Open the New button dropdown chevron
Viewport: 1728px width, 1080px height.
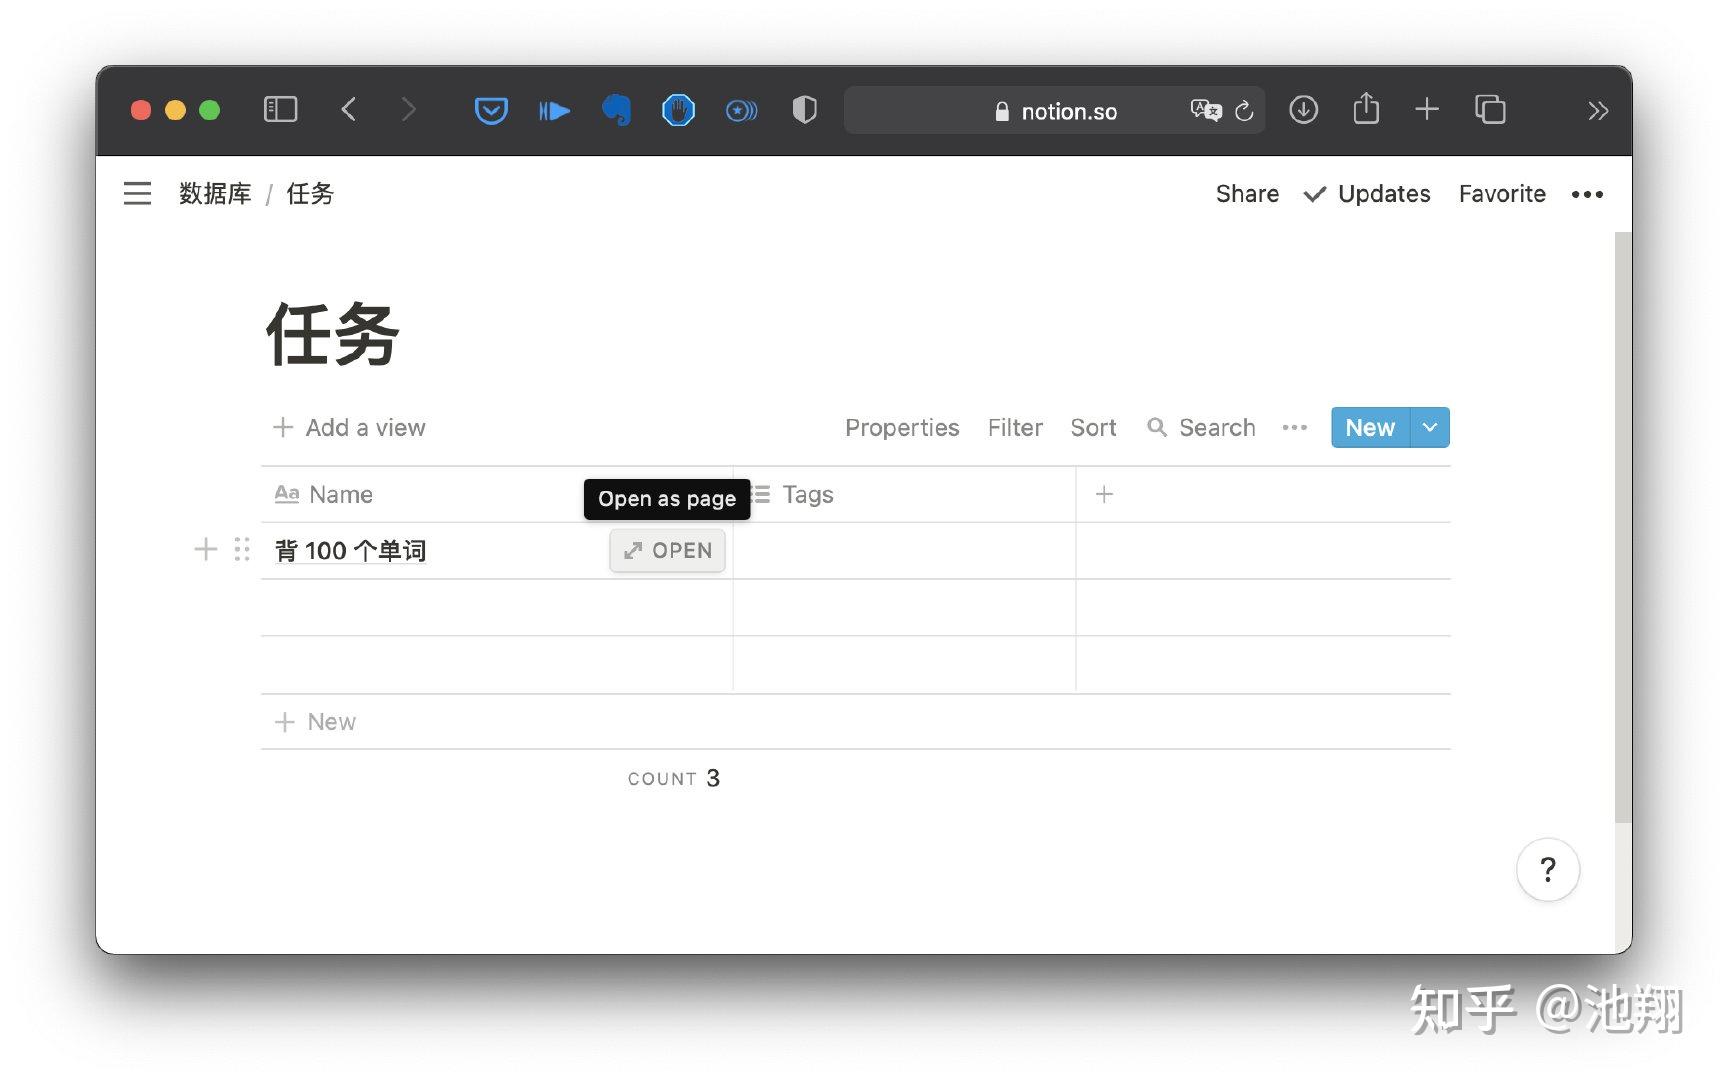(1429, 427)
